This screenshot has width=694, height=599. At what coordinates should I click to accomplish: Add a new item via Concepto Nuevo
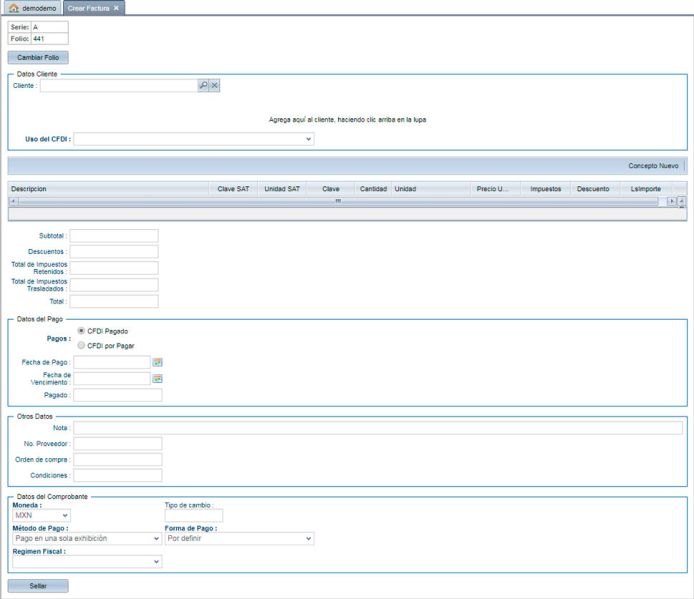click(652, 166)
